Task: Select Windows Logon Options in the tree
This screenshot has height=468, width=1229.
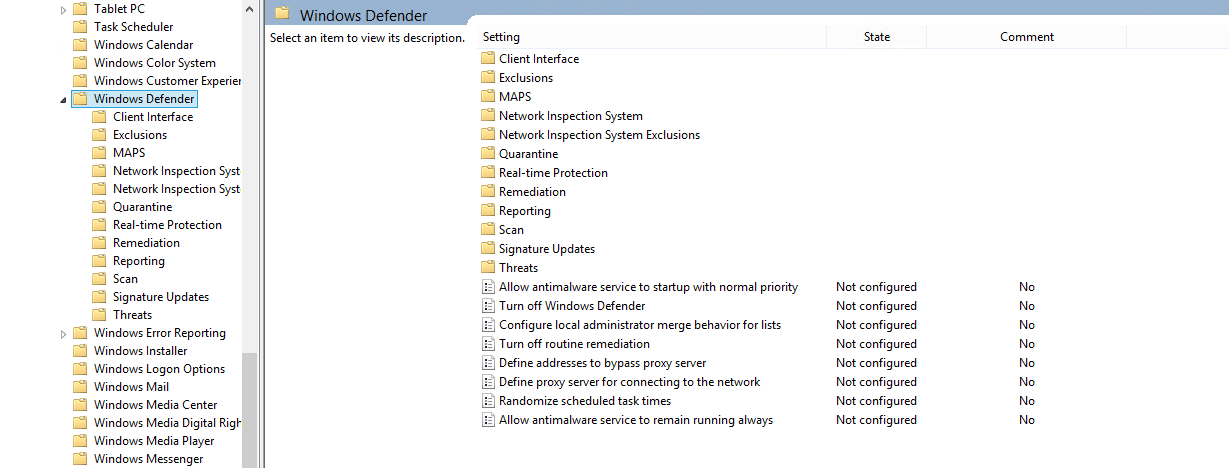Action: point(159,369)
